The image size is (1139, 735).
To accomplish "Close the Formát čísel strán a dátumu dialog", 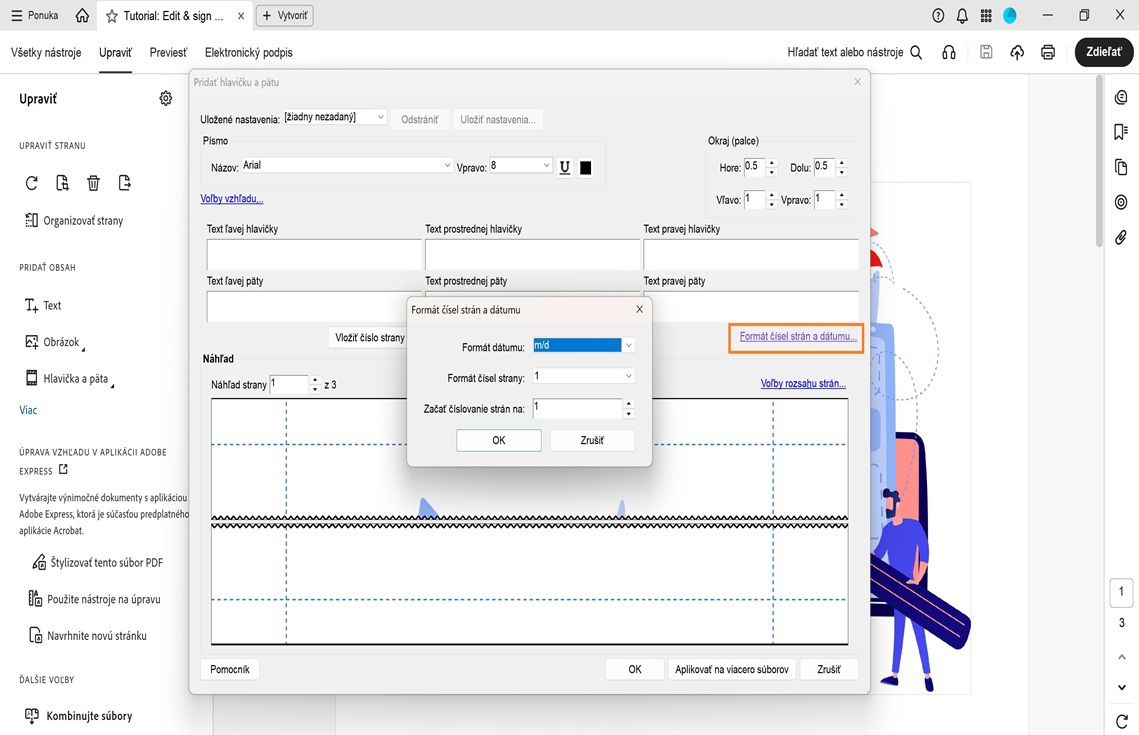I will pyautogui.click(x=639, y=309).
